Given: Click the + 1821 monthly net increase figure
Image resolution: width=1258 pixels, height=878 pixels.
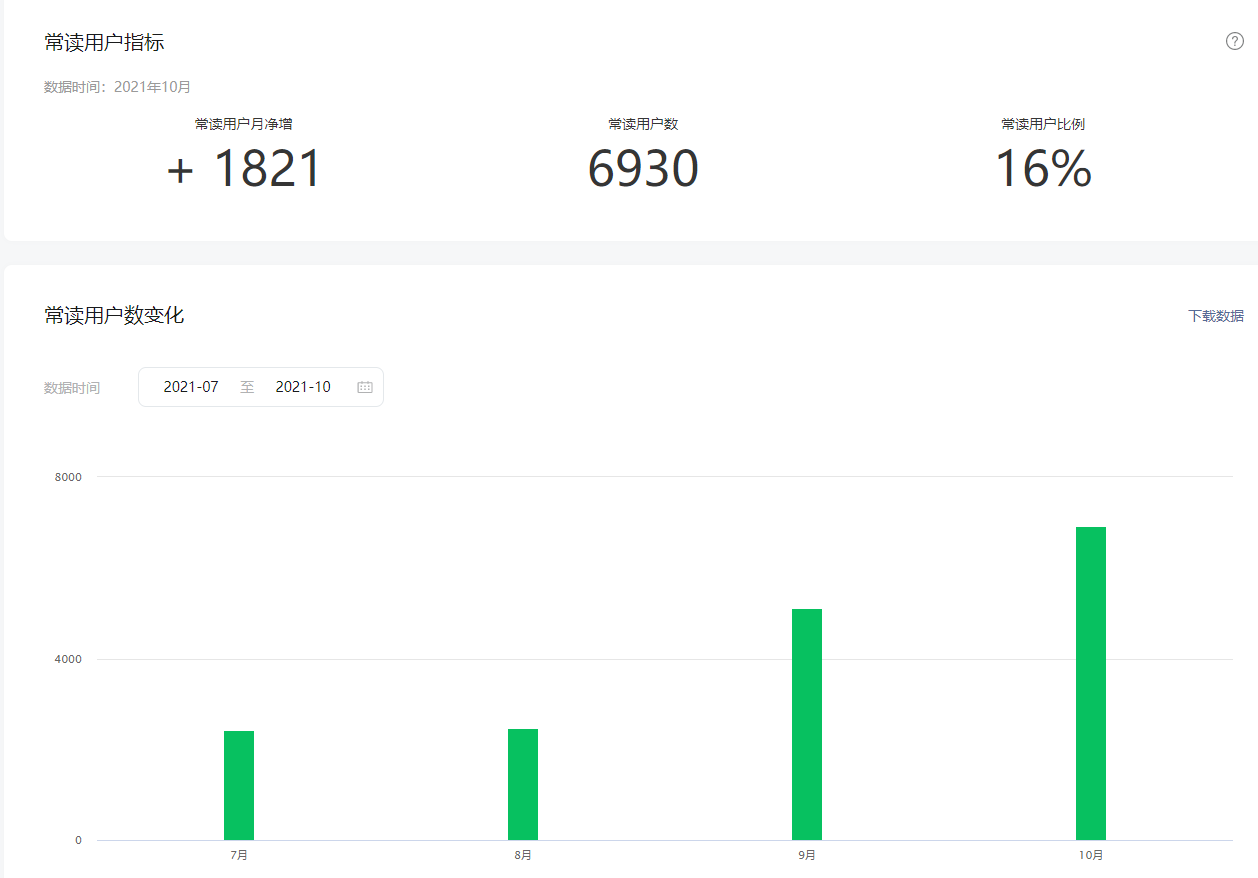Looking at the screenshot, I should point(244,168).
